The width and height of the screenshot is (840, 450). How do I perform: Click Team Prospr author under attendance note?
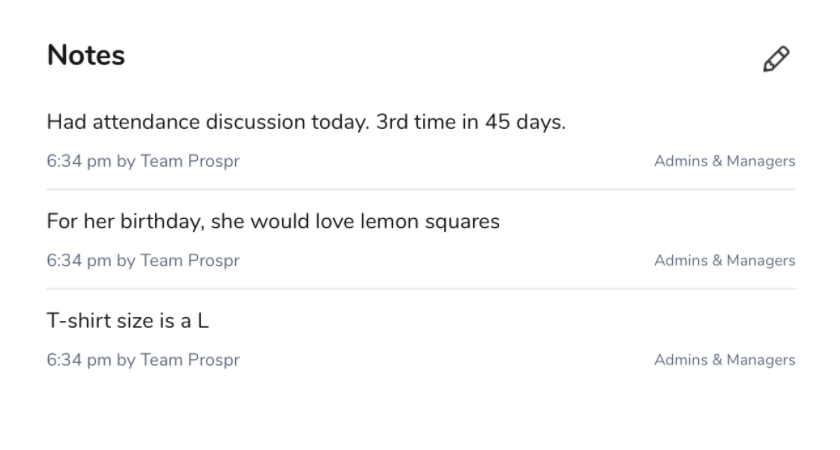coord(190,161)
